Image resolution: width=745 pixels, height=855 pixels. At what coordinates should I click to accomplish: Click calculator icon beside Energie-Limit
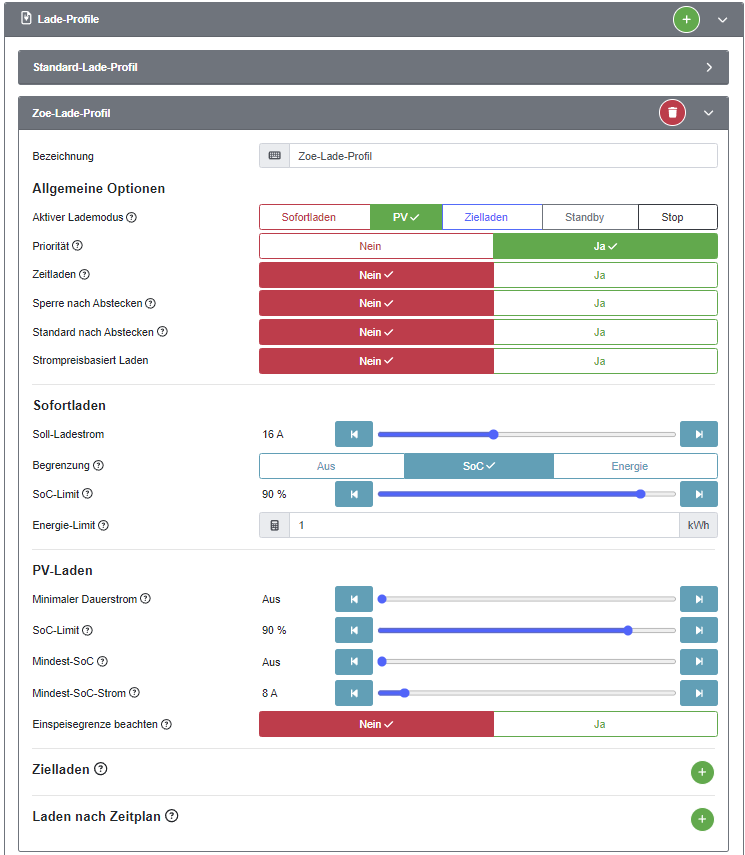(x=274, y=525)
